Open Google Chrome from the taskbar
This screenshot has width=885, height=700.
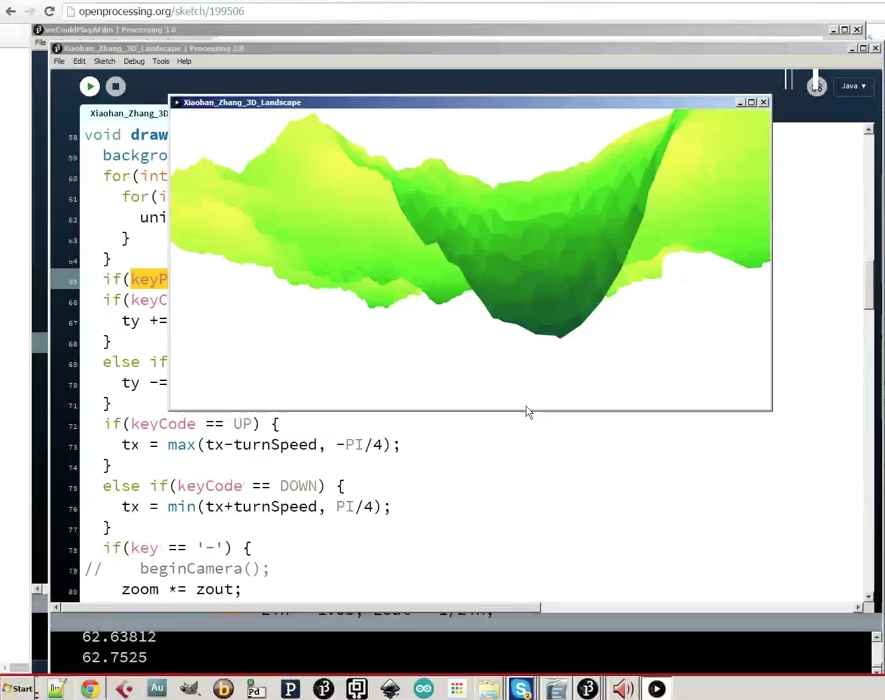coord(90,688)
